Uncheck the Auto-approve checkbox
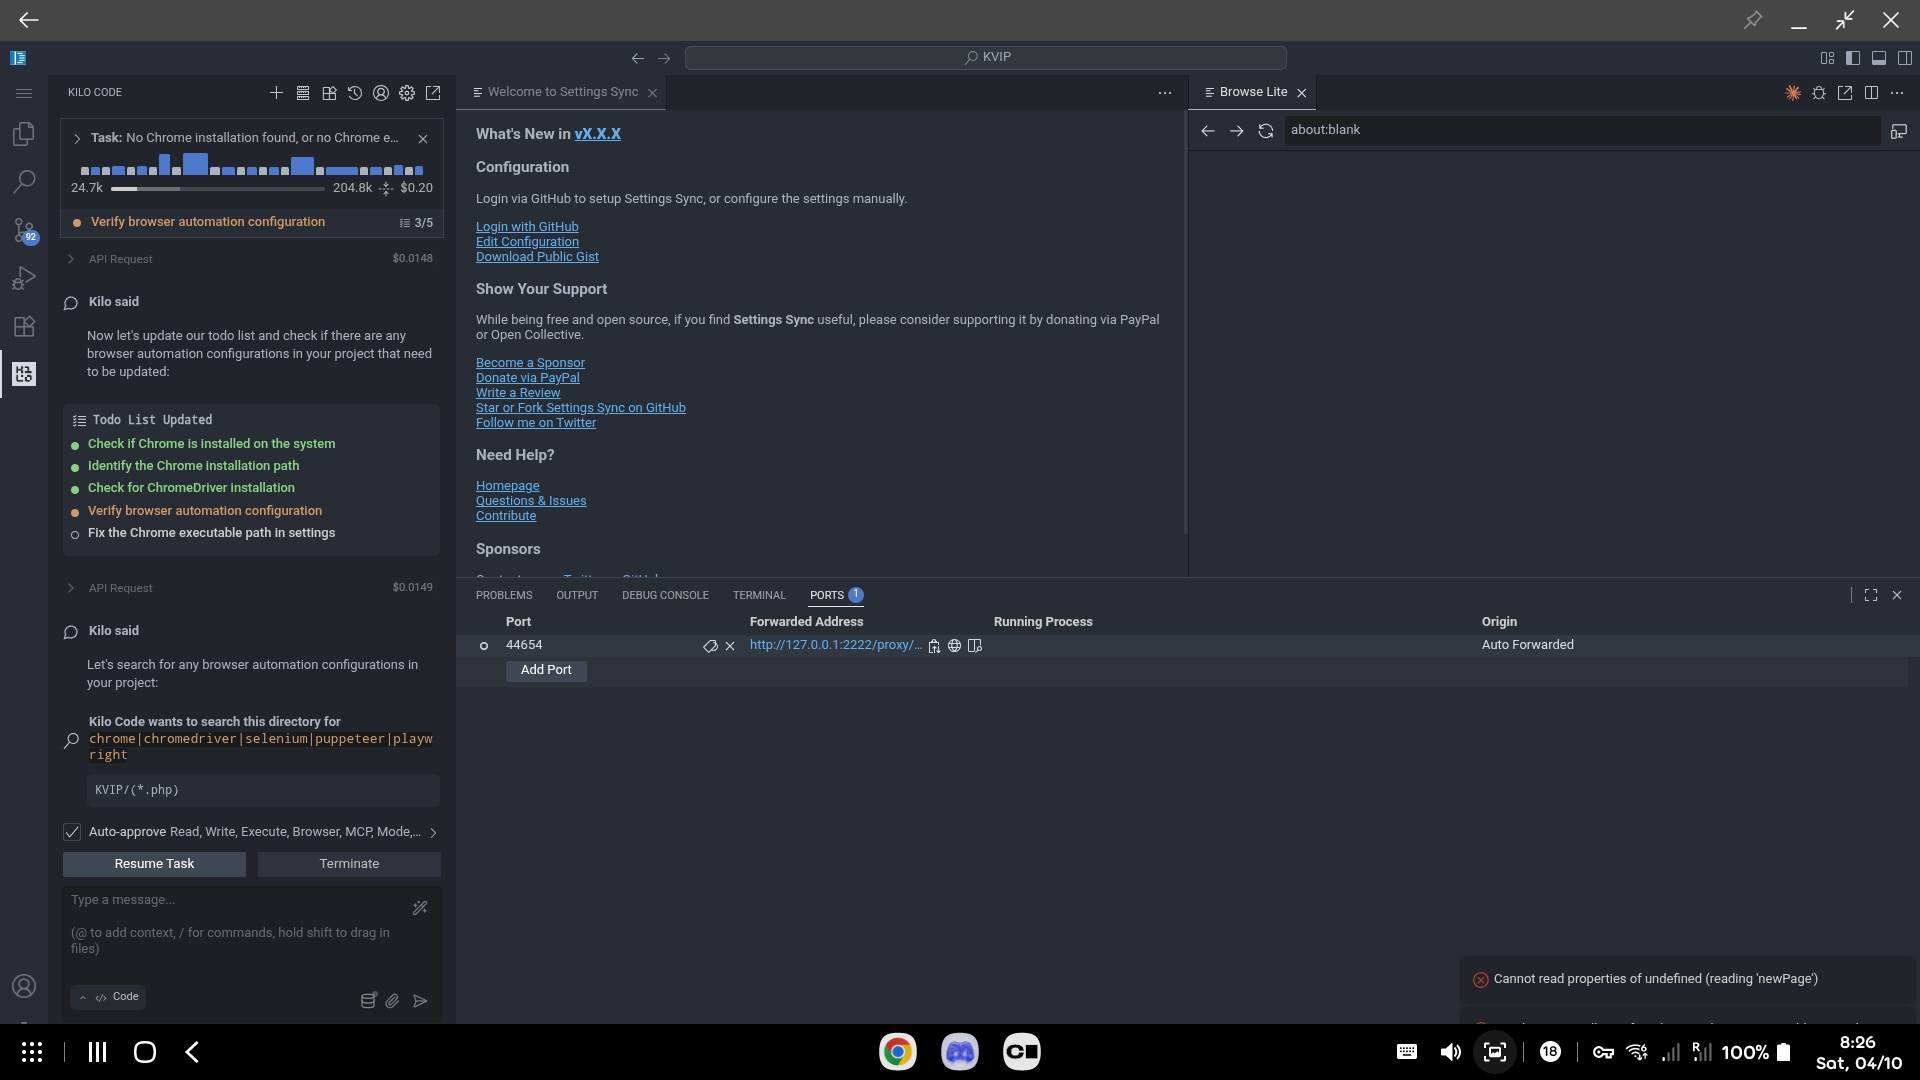Screen dimensions: 1920x1080 [72, 832]
